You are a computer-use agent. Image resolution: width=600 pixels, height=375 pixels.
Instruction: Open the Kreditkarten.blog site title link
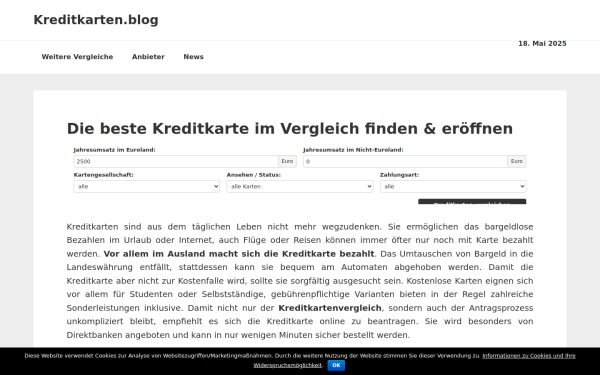[96, 20]
